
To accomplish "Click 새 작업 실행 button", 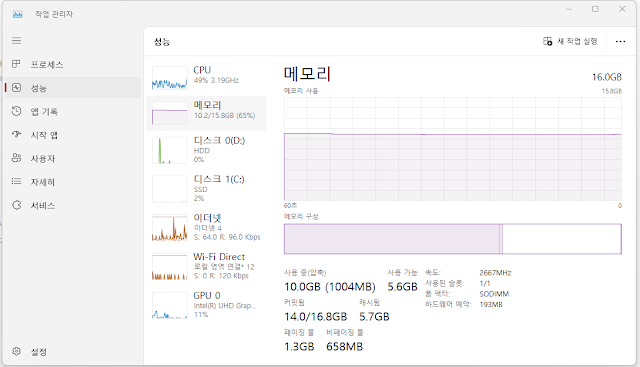I will point(570,41).
